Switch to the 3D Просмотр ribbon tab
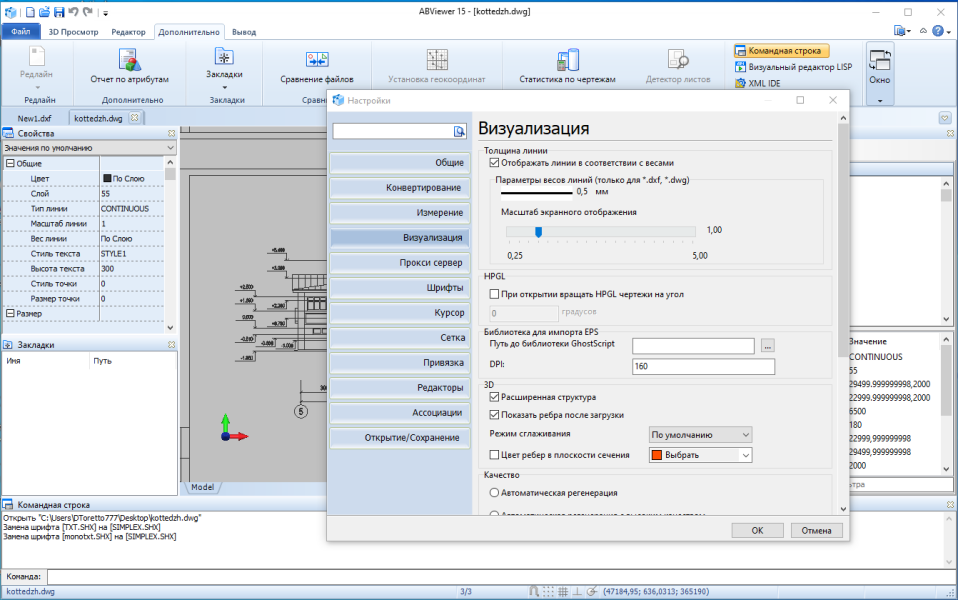958x600 pixels. pos(73,32)
